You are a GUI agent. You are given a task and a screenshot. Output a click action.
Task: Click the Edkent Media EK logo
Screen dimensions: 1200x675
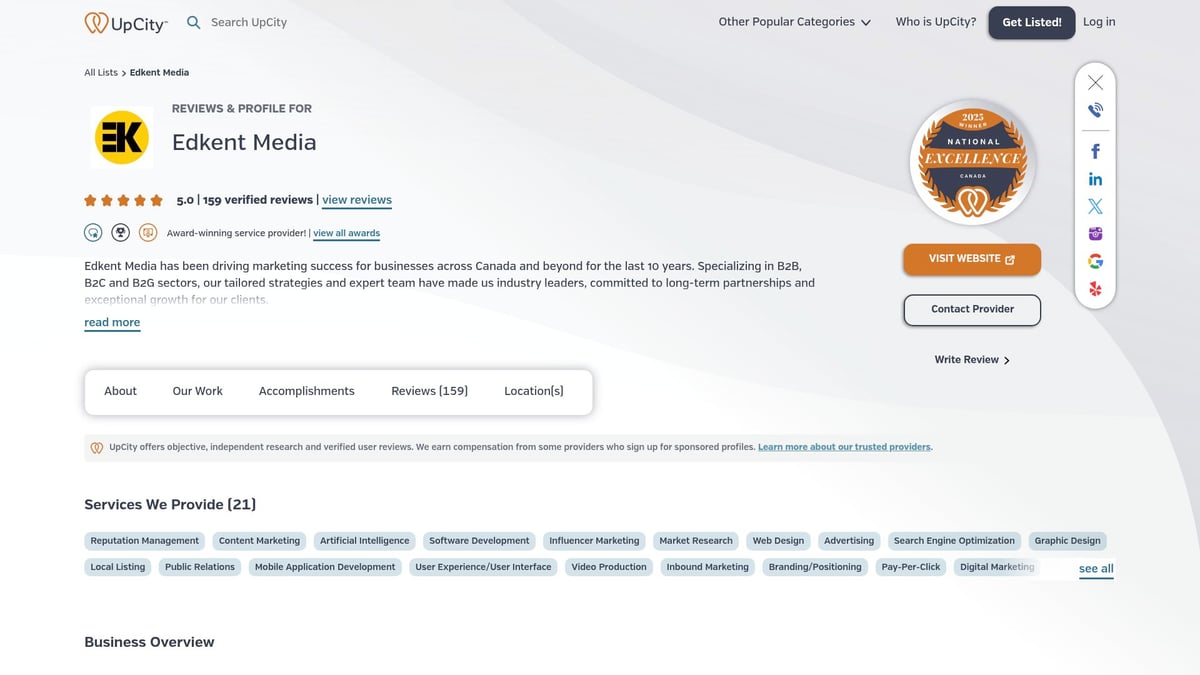coord(121,138)
